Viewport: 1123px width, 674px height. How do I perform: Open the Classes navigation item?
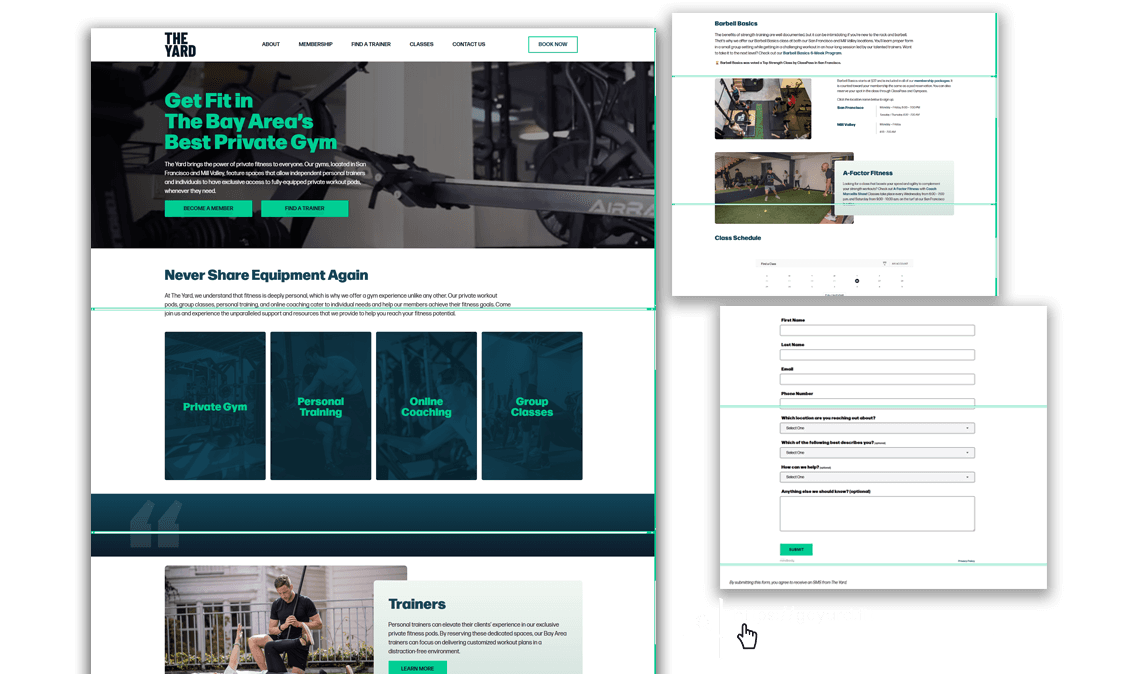pyautogui.click(x=421, y=45)
